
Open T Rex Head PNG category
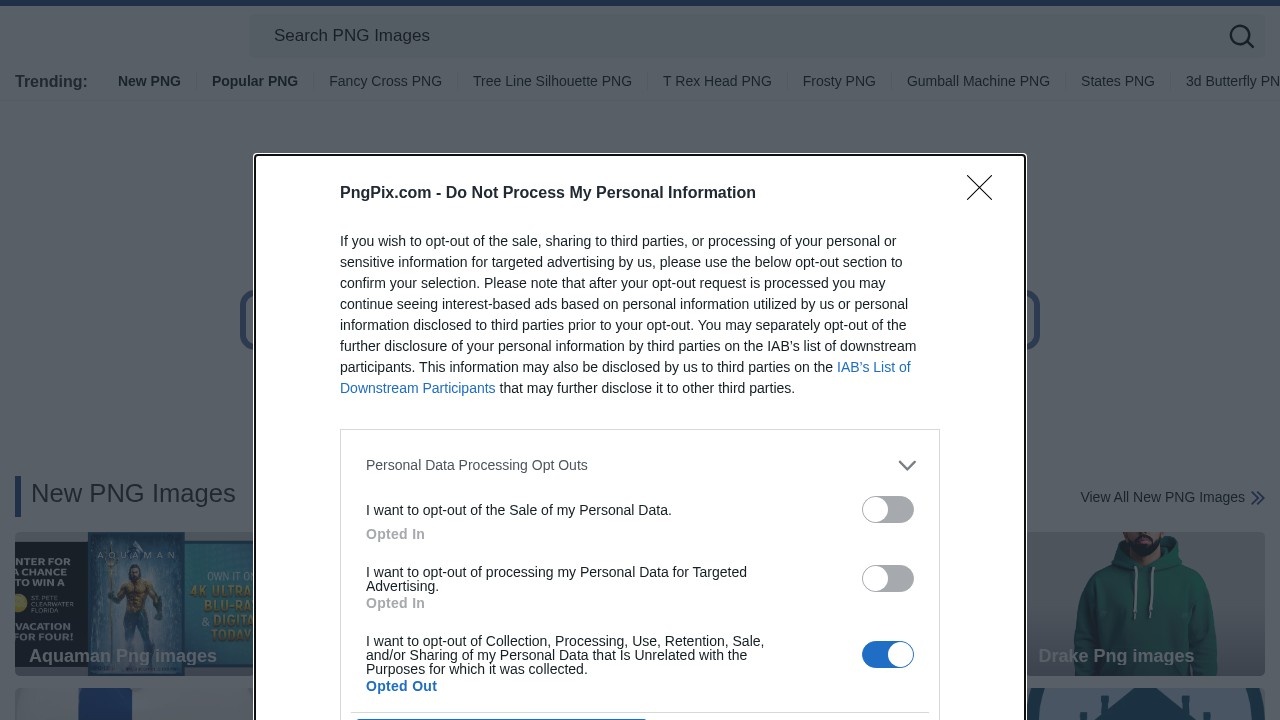point(717,81)
